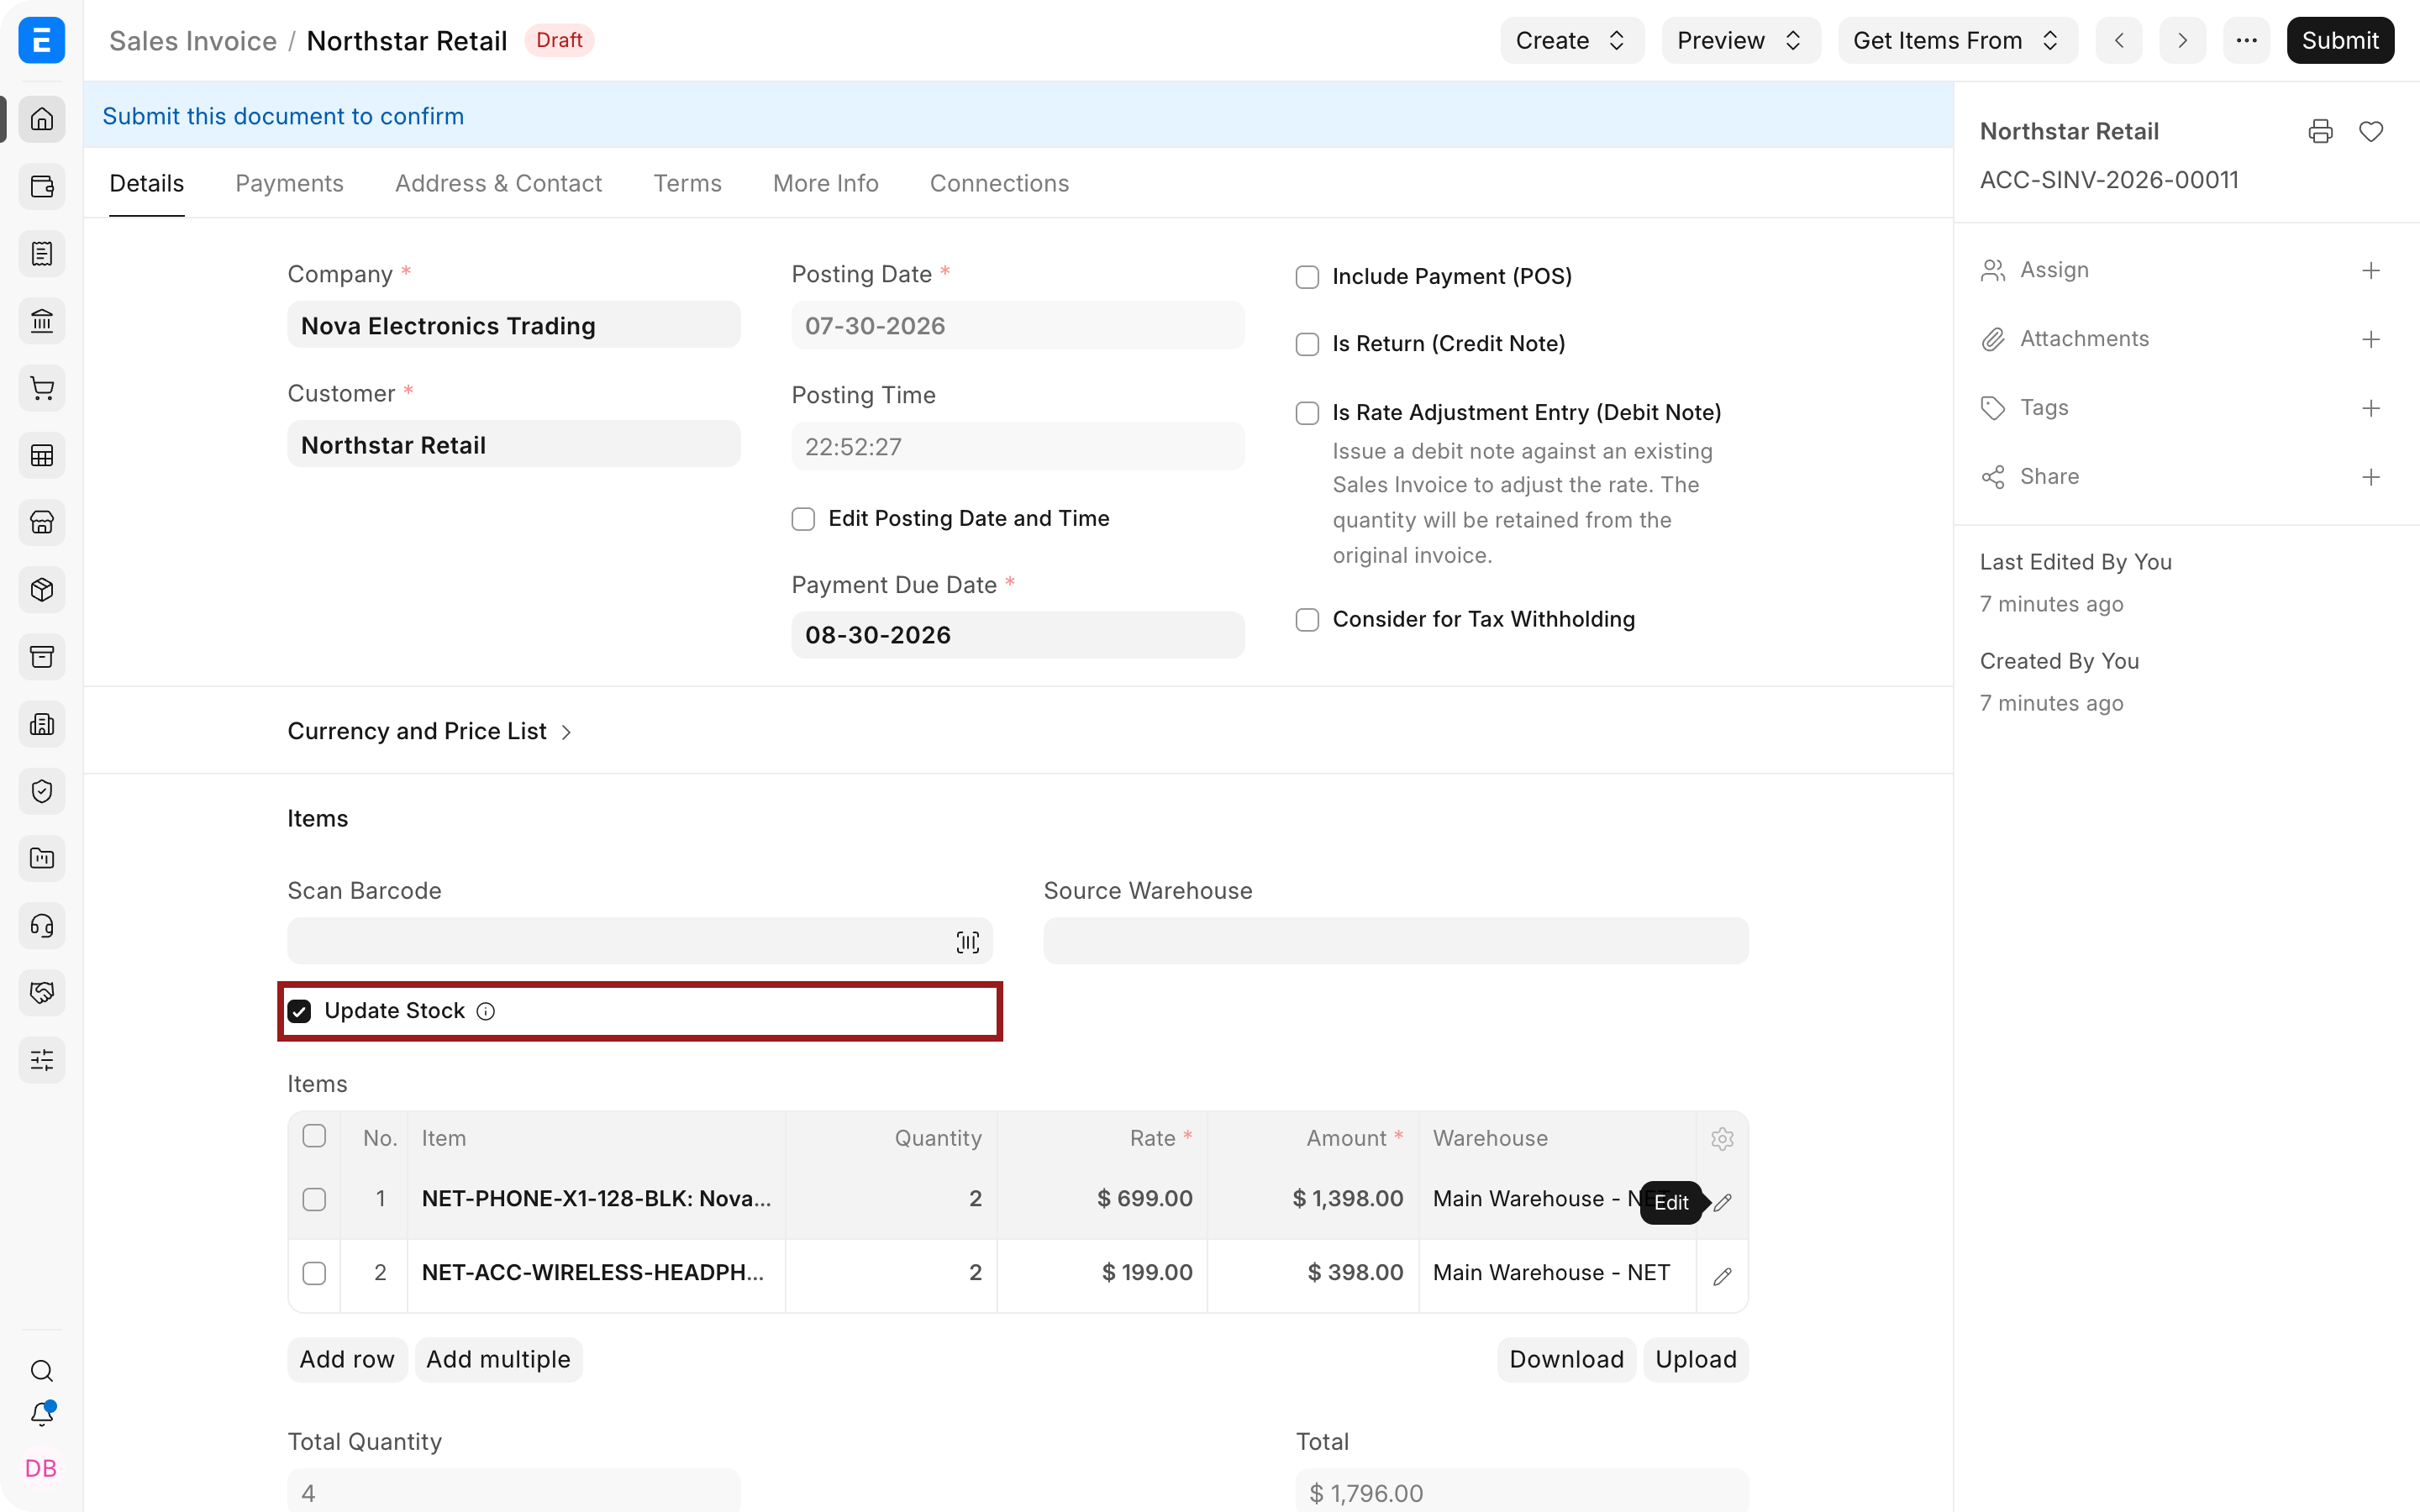
Task: Open DB user avatar
Action: click(x=41, y=1468)
